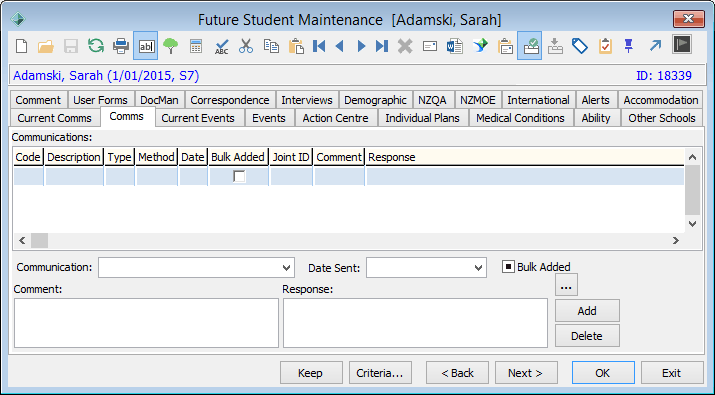Open the Medical Conditions tab
Viewport: 715px width, 395px height.
pyautogui.click(x=520, y=118)
